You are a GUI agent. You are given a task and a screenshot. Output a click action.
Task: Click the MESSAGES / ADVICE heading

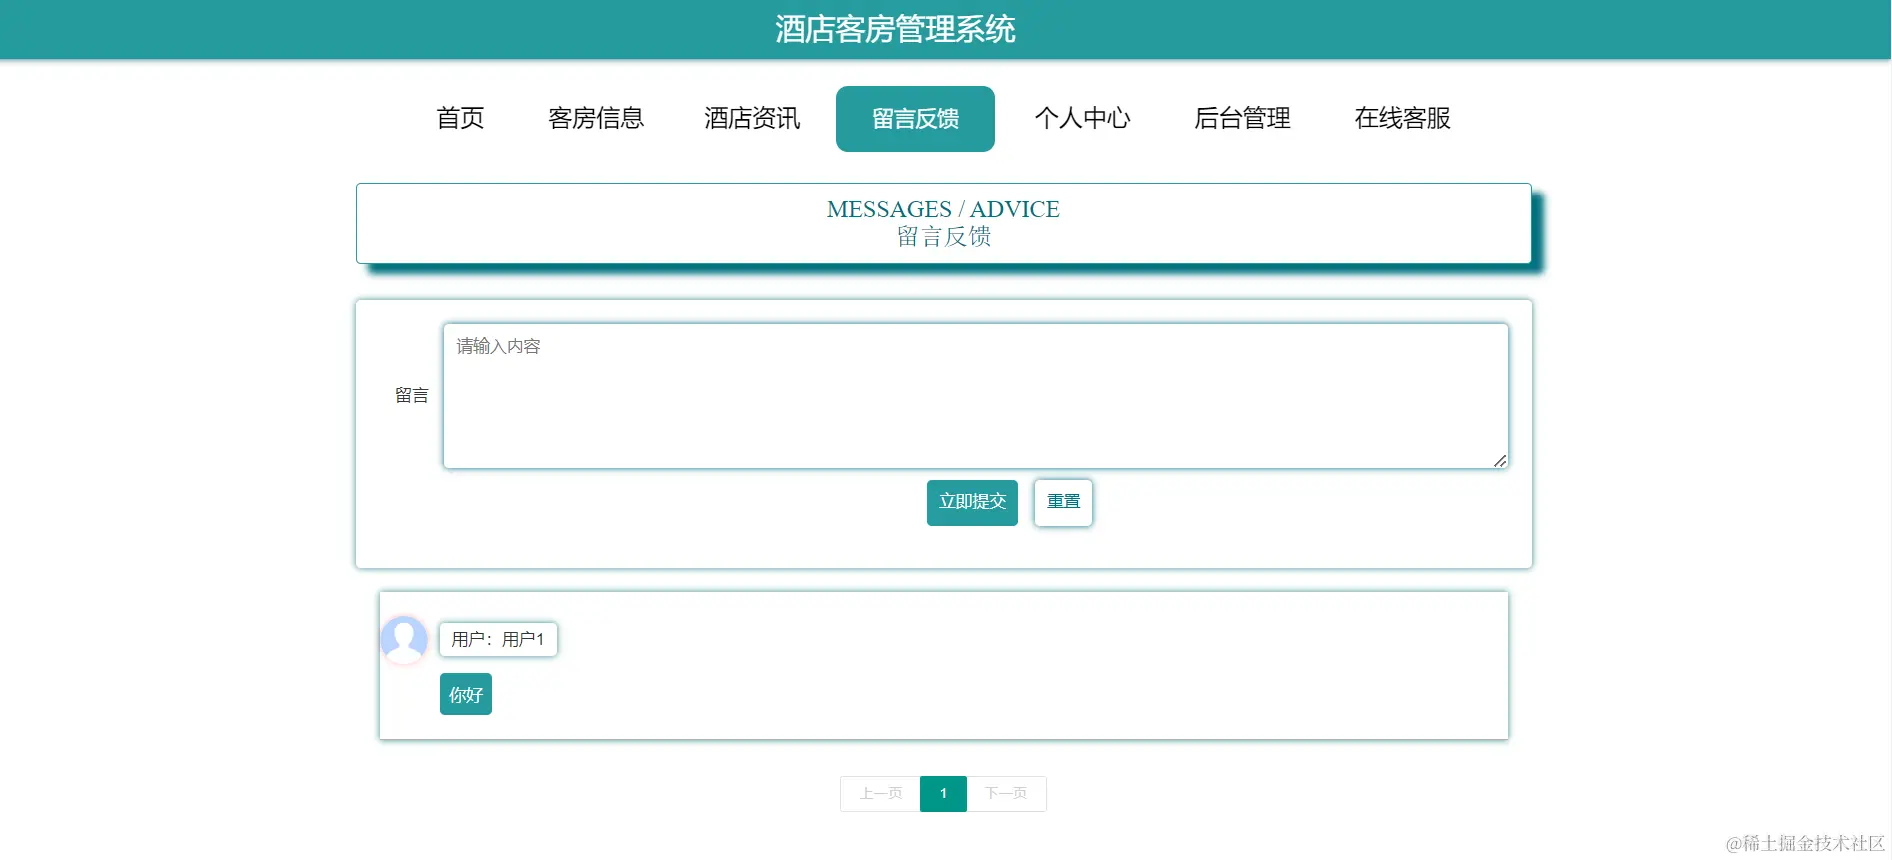tap(943, 209)
